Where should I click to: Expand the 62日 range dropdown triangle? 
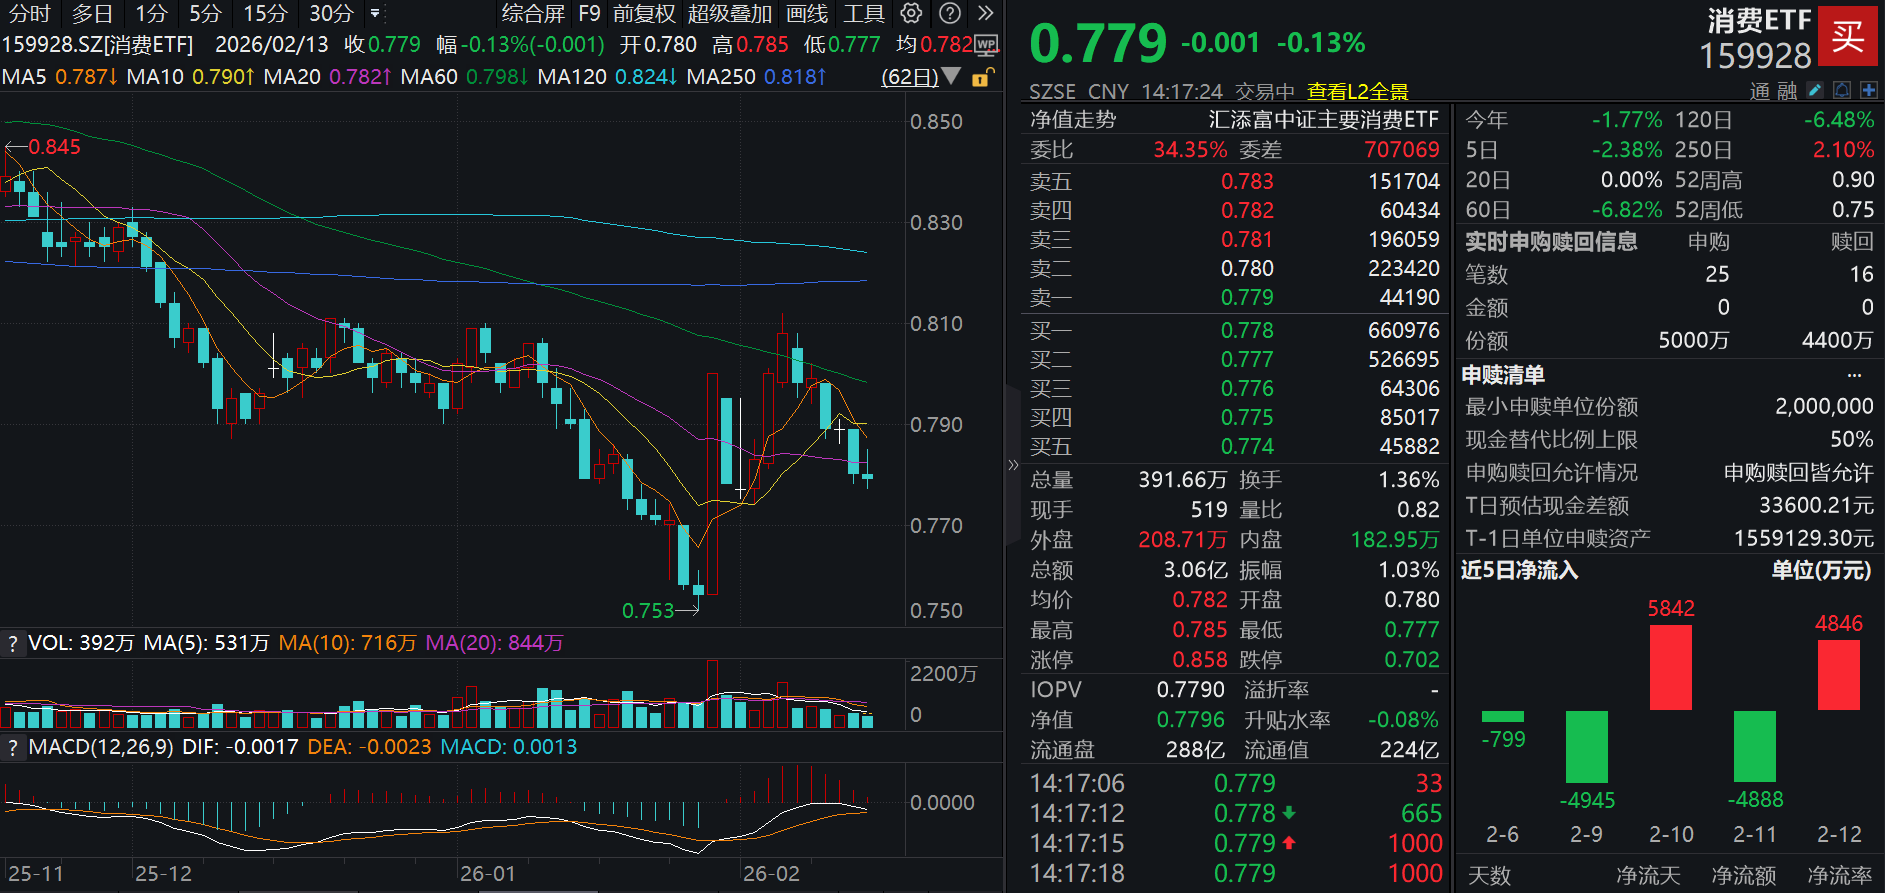click(951, 76)
